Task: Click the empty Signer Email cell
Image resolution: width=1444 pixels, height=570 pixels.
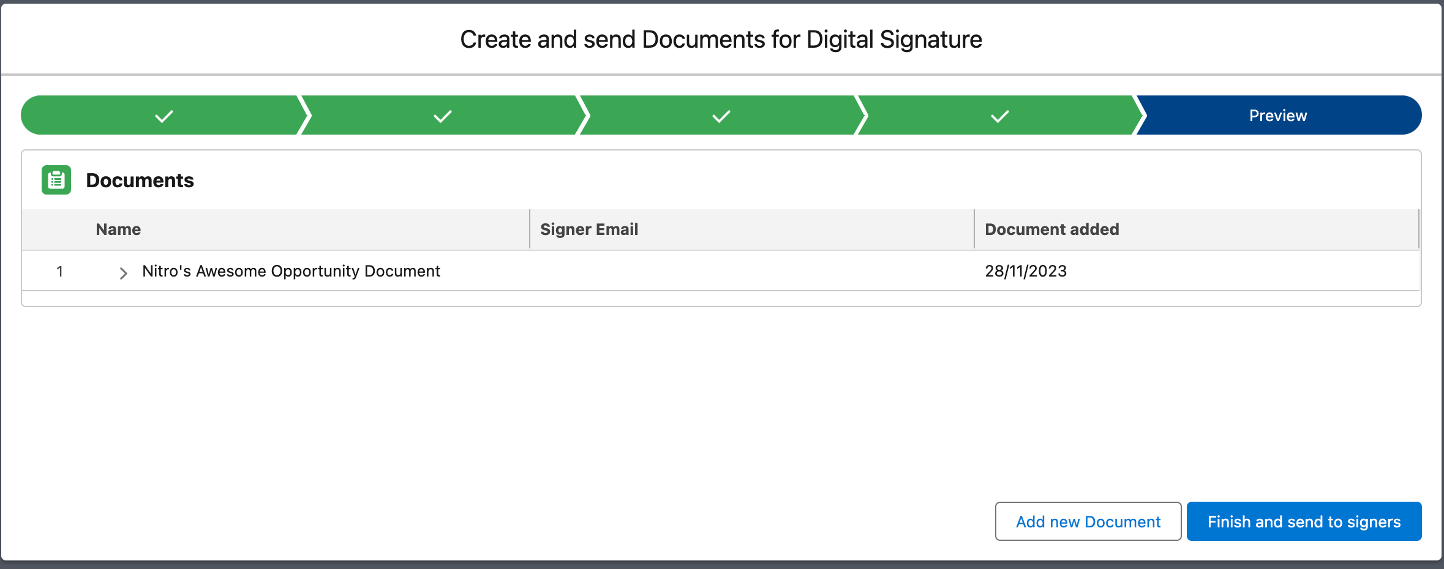Action: pos(750,271)
